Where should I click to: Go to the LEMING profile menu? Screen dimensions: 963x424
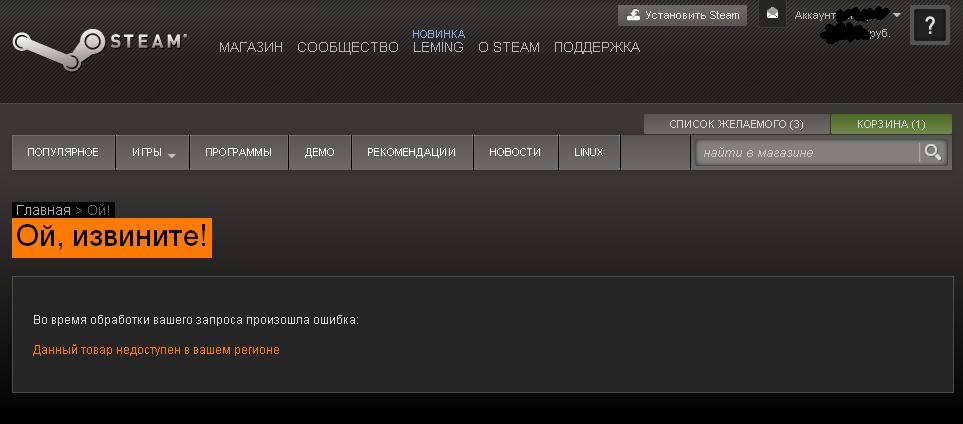[439, 47]
